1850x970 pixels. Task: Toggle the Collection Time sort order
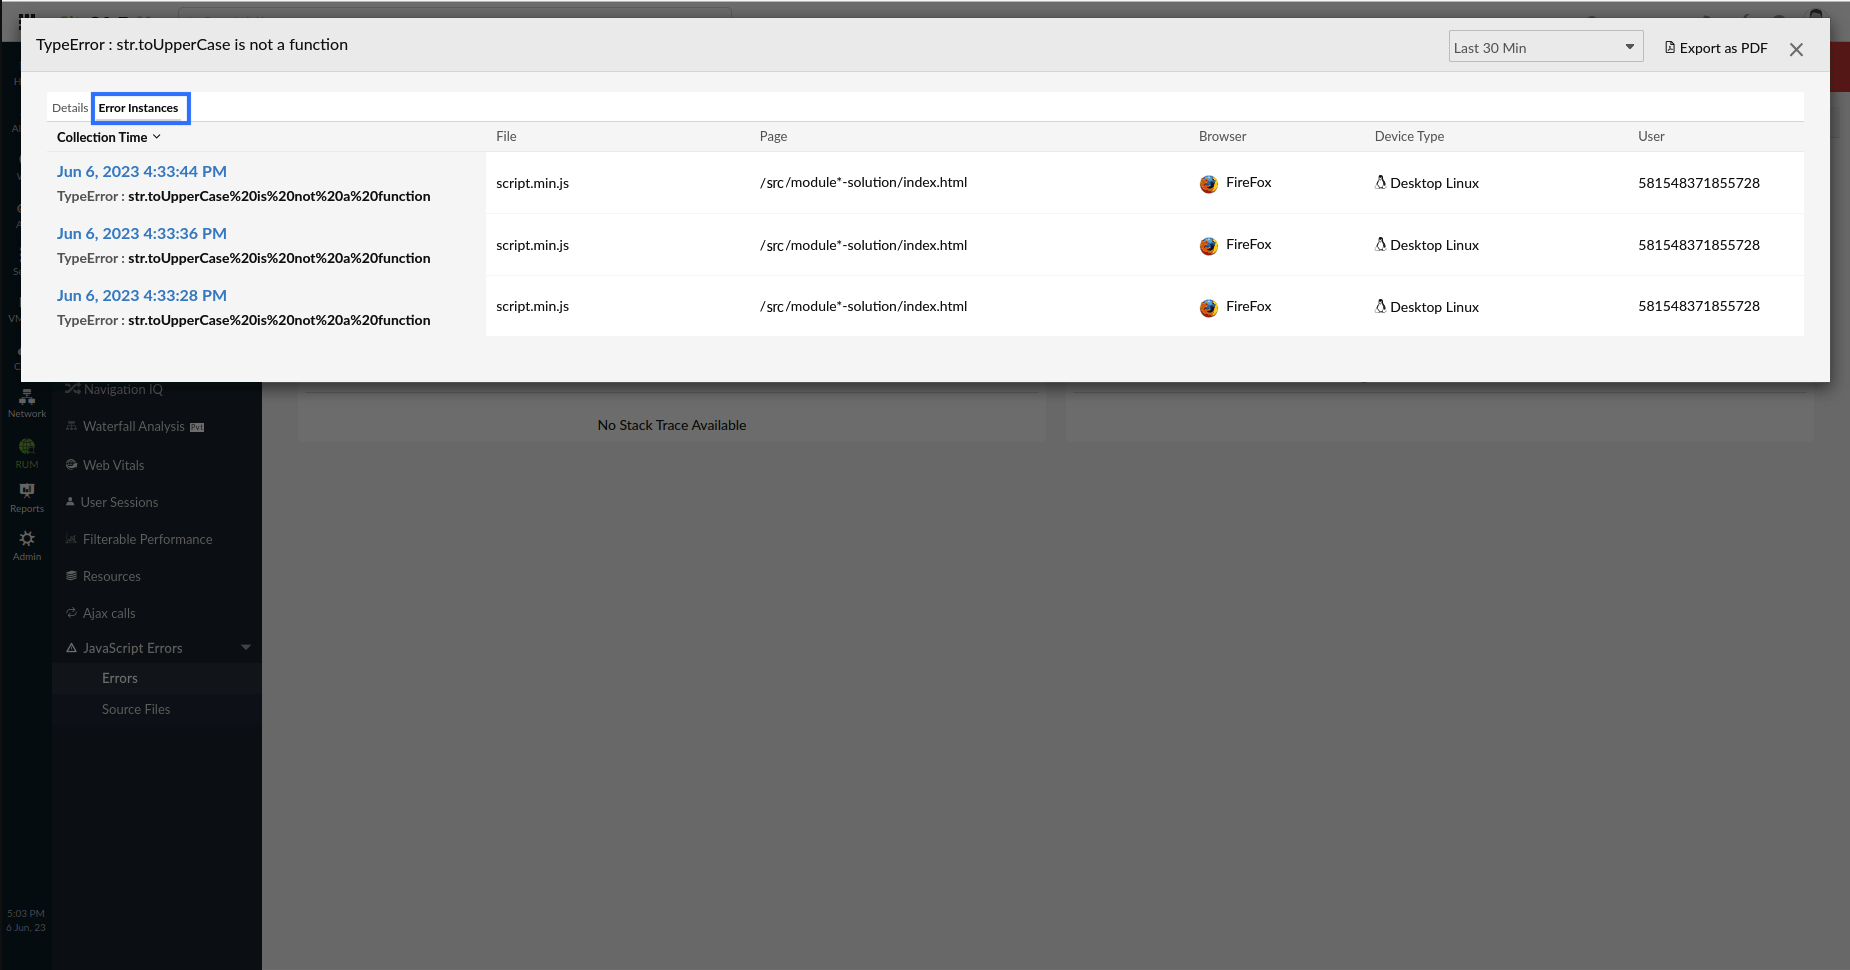(104, 137)
